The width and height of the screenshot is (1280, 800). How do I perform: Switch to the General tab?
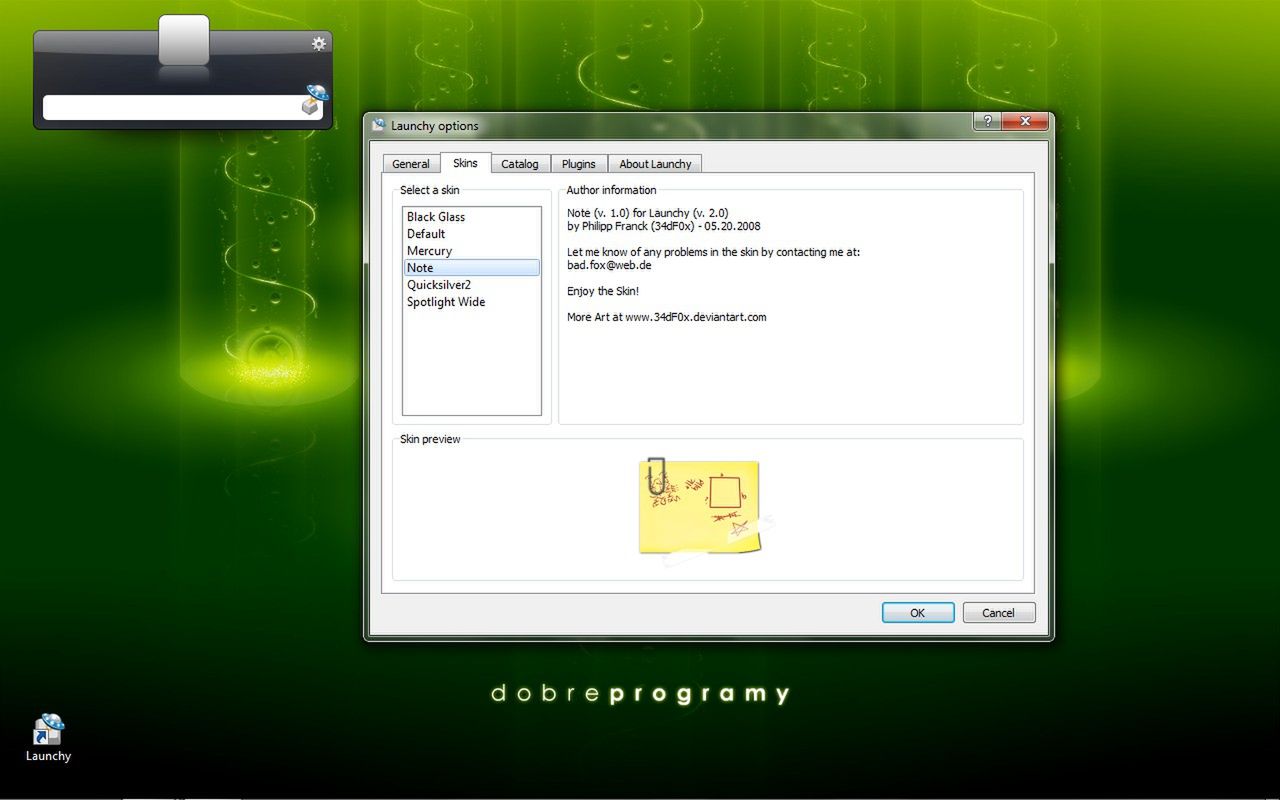pyautogui.click(x=411, y=164)
